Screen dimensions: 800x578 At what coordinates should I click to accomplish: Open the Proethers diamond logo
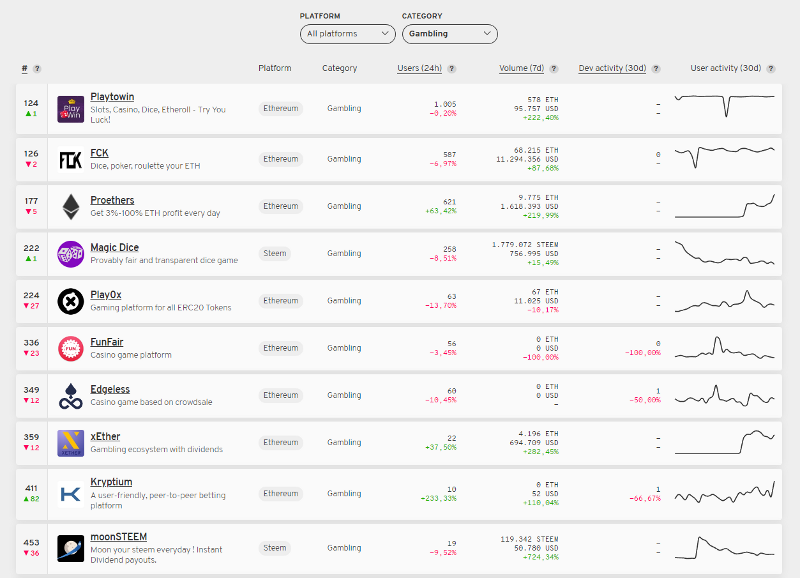pos(70,207)
